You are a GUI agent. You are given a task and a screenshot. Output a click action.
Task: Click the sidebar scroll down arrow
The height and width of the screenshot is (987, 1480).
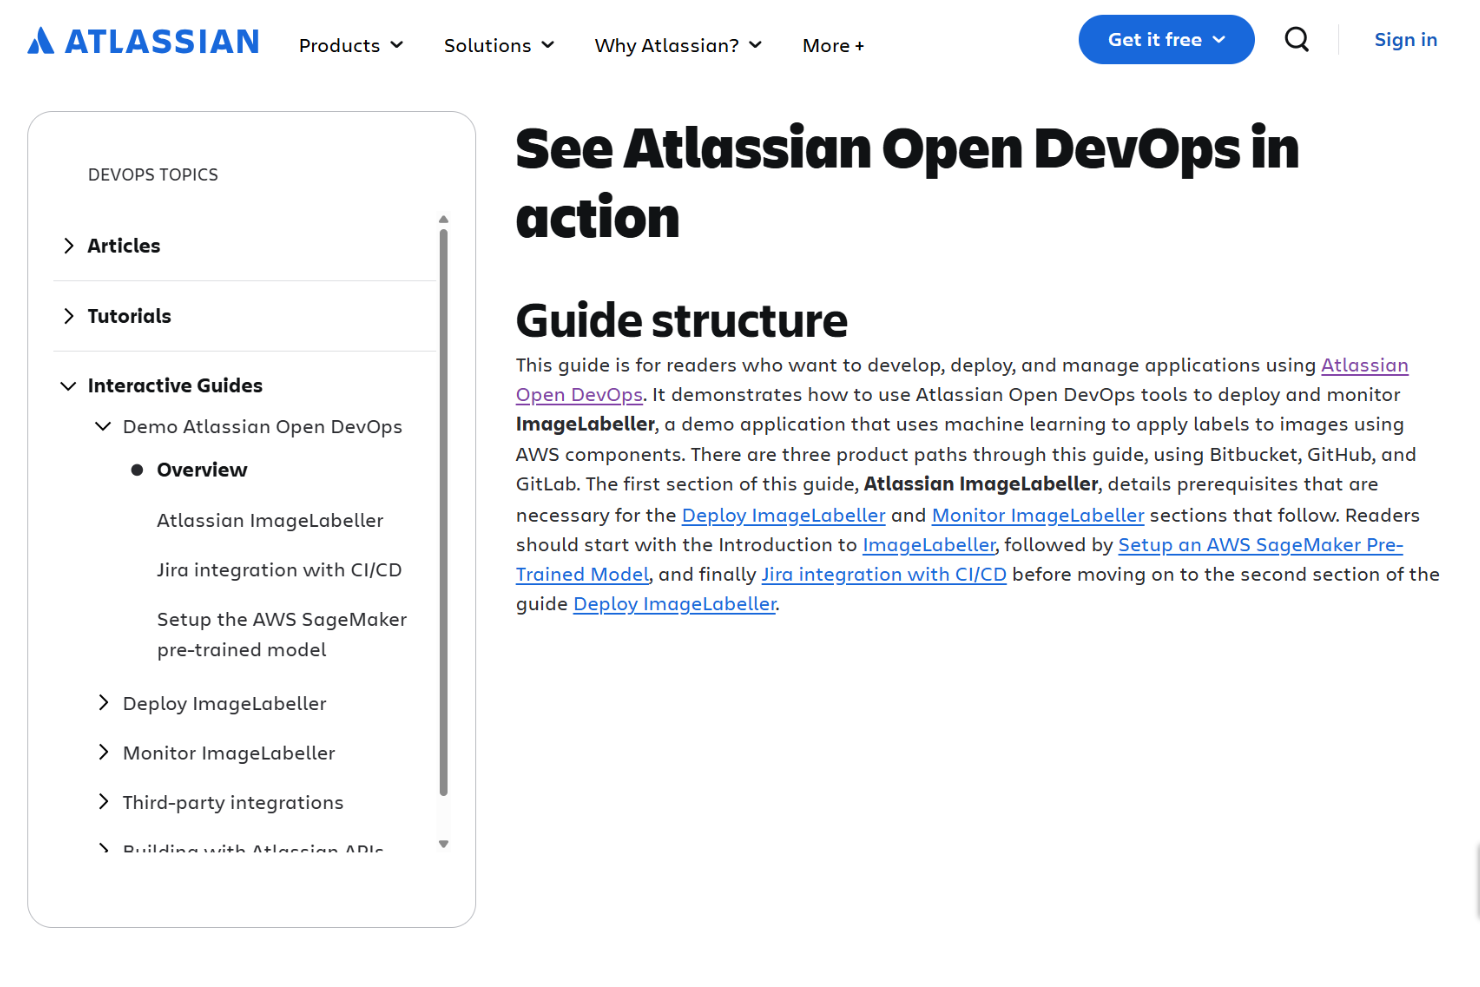(x=444, y=844)
